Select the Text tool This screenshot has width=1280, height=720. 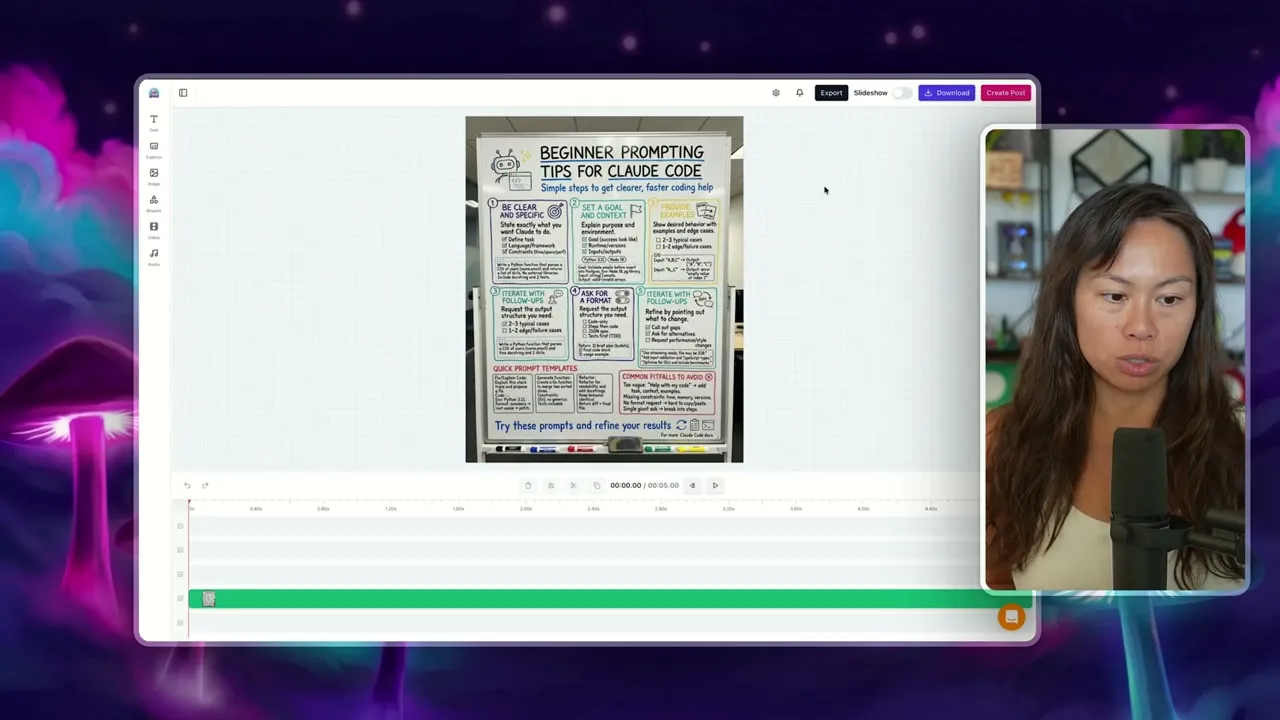point(154,122)
